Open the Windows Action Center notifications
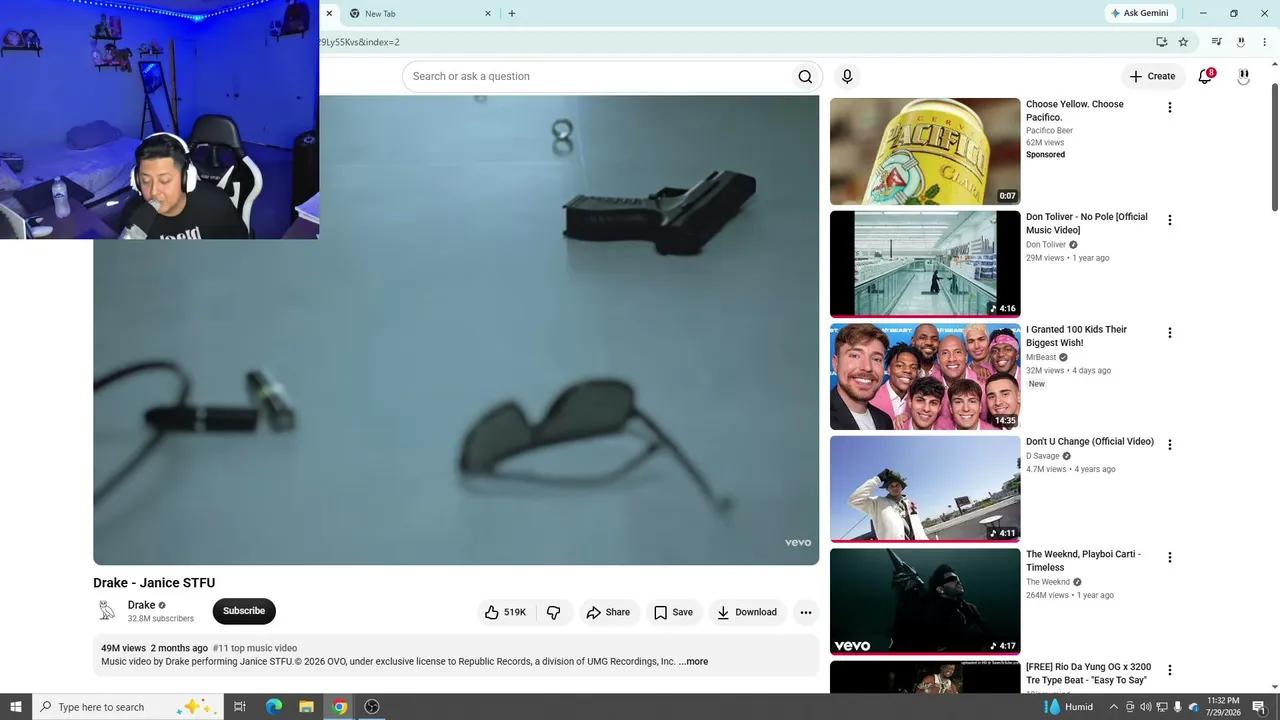This screenshot has height=720, width=1280. tap(1259, 707)
